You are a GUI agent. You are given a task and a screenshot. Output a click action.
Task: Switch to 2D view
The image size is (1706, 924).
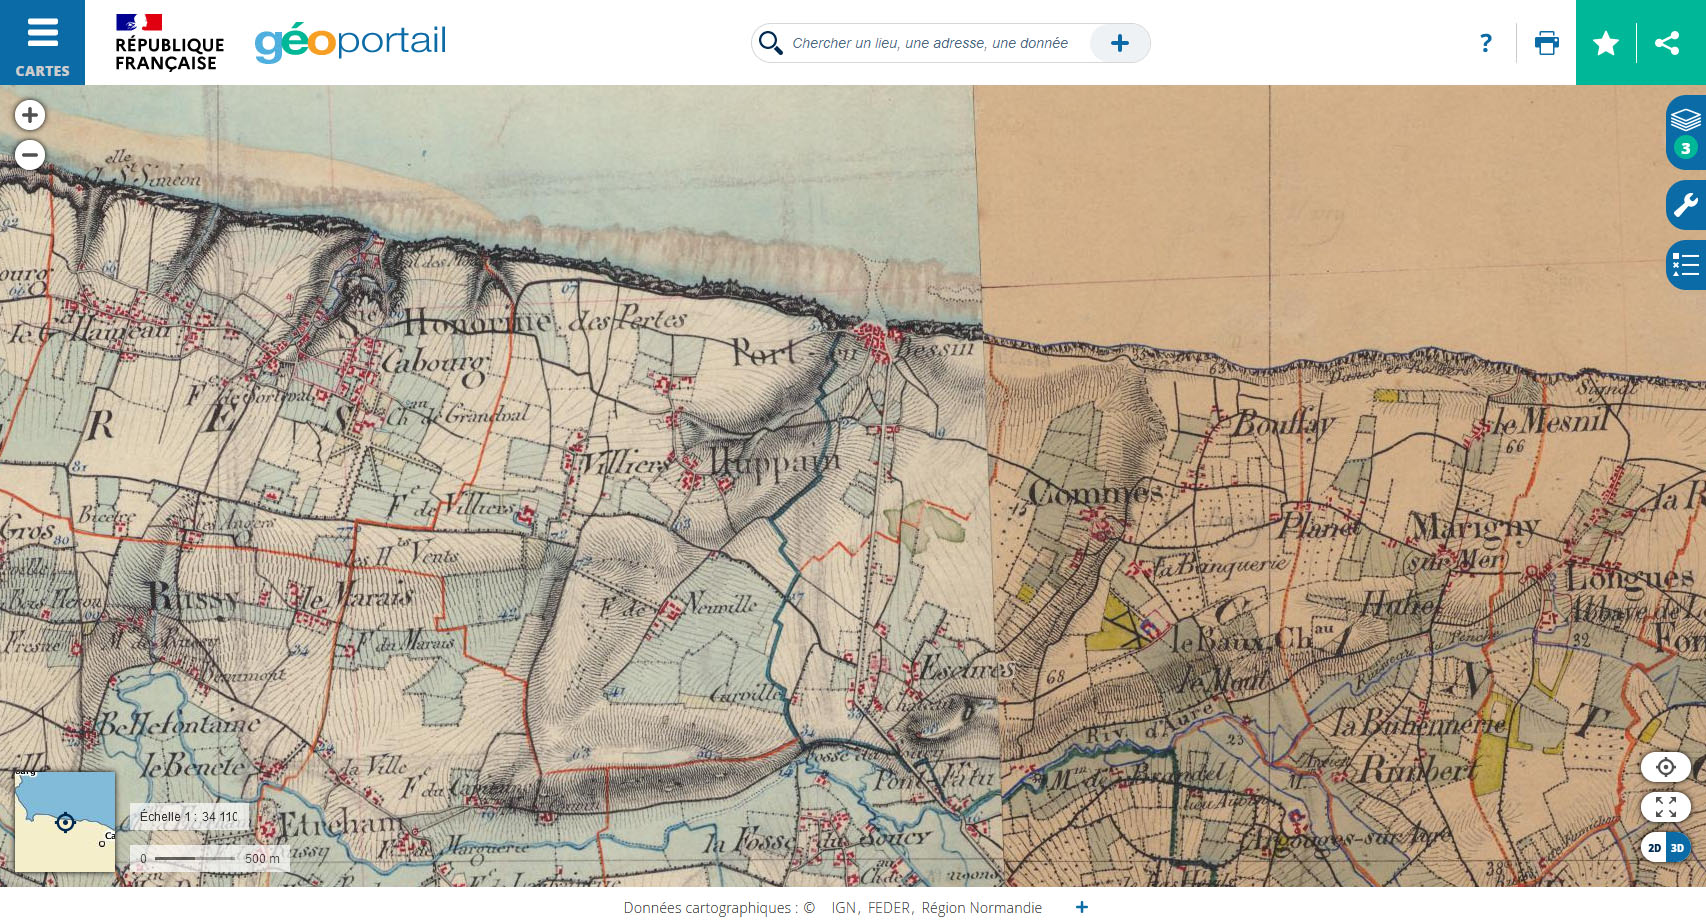click(x=1654, y=848)
